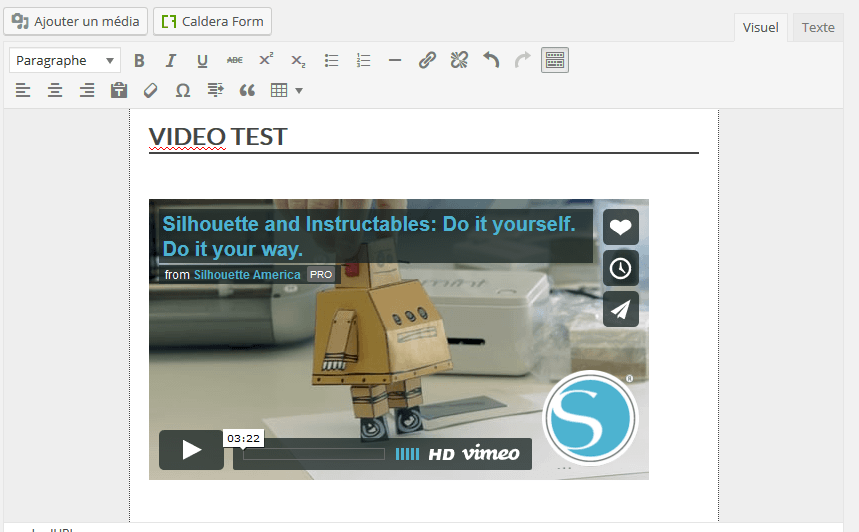
Task: Clear formatting with the eraser icon
Action: 151,90
